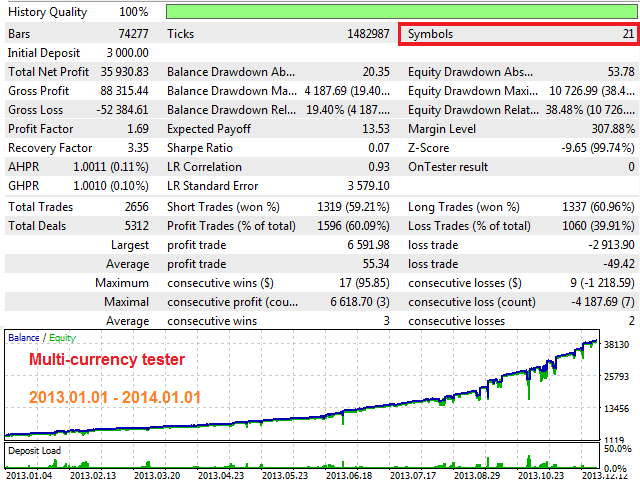Click the Balance / Equity chart legend
640x480 pixels.
(41, 338)
